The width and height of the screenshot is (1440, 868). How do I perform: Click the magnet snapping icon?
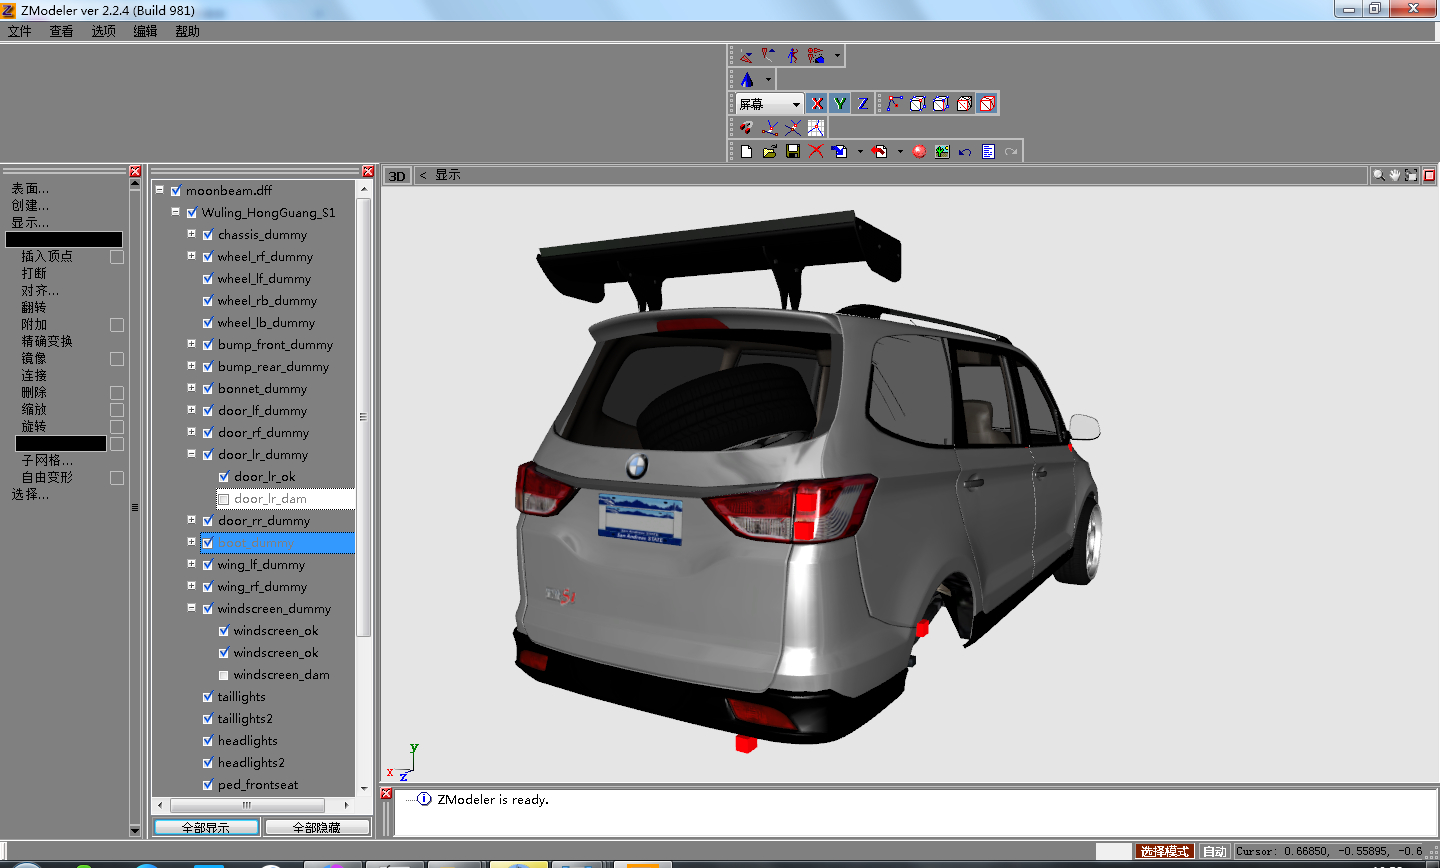tap(746, 128)
